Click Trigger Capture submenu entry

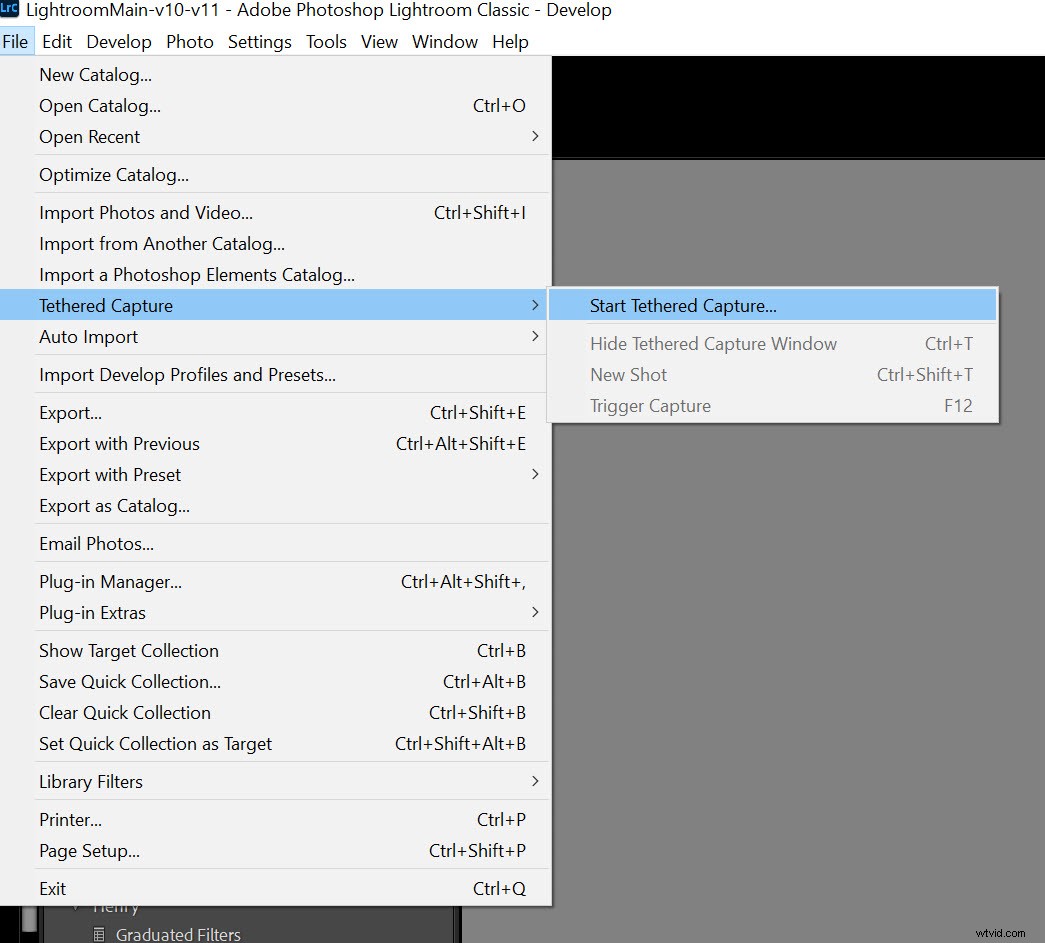(772, 406)
